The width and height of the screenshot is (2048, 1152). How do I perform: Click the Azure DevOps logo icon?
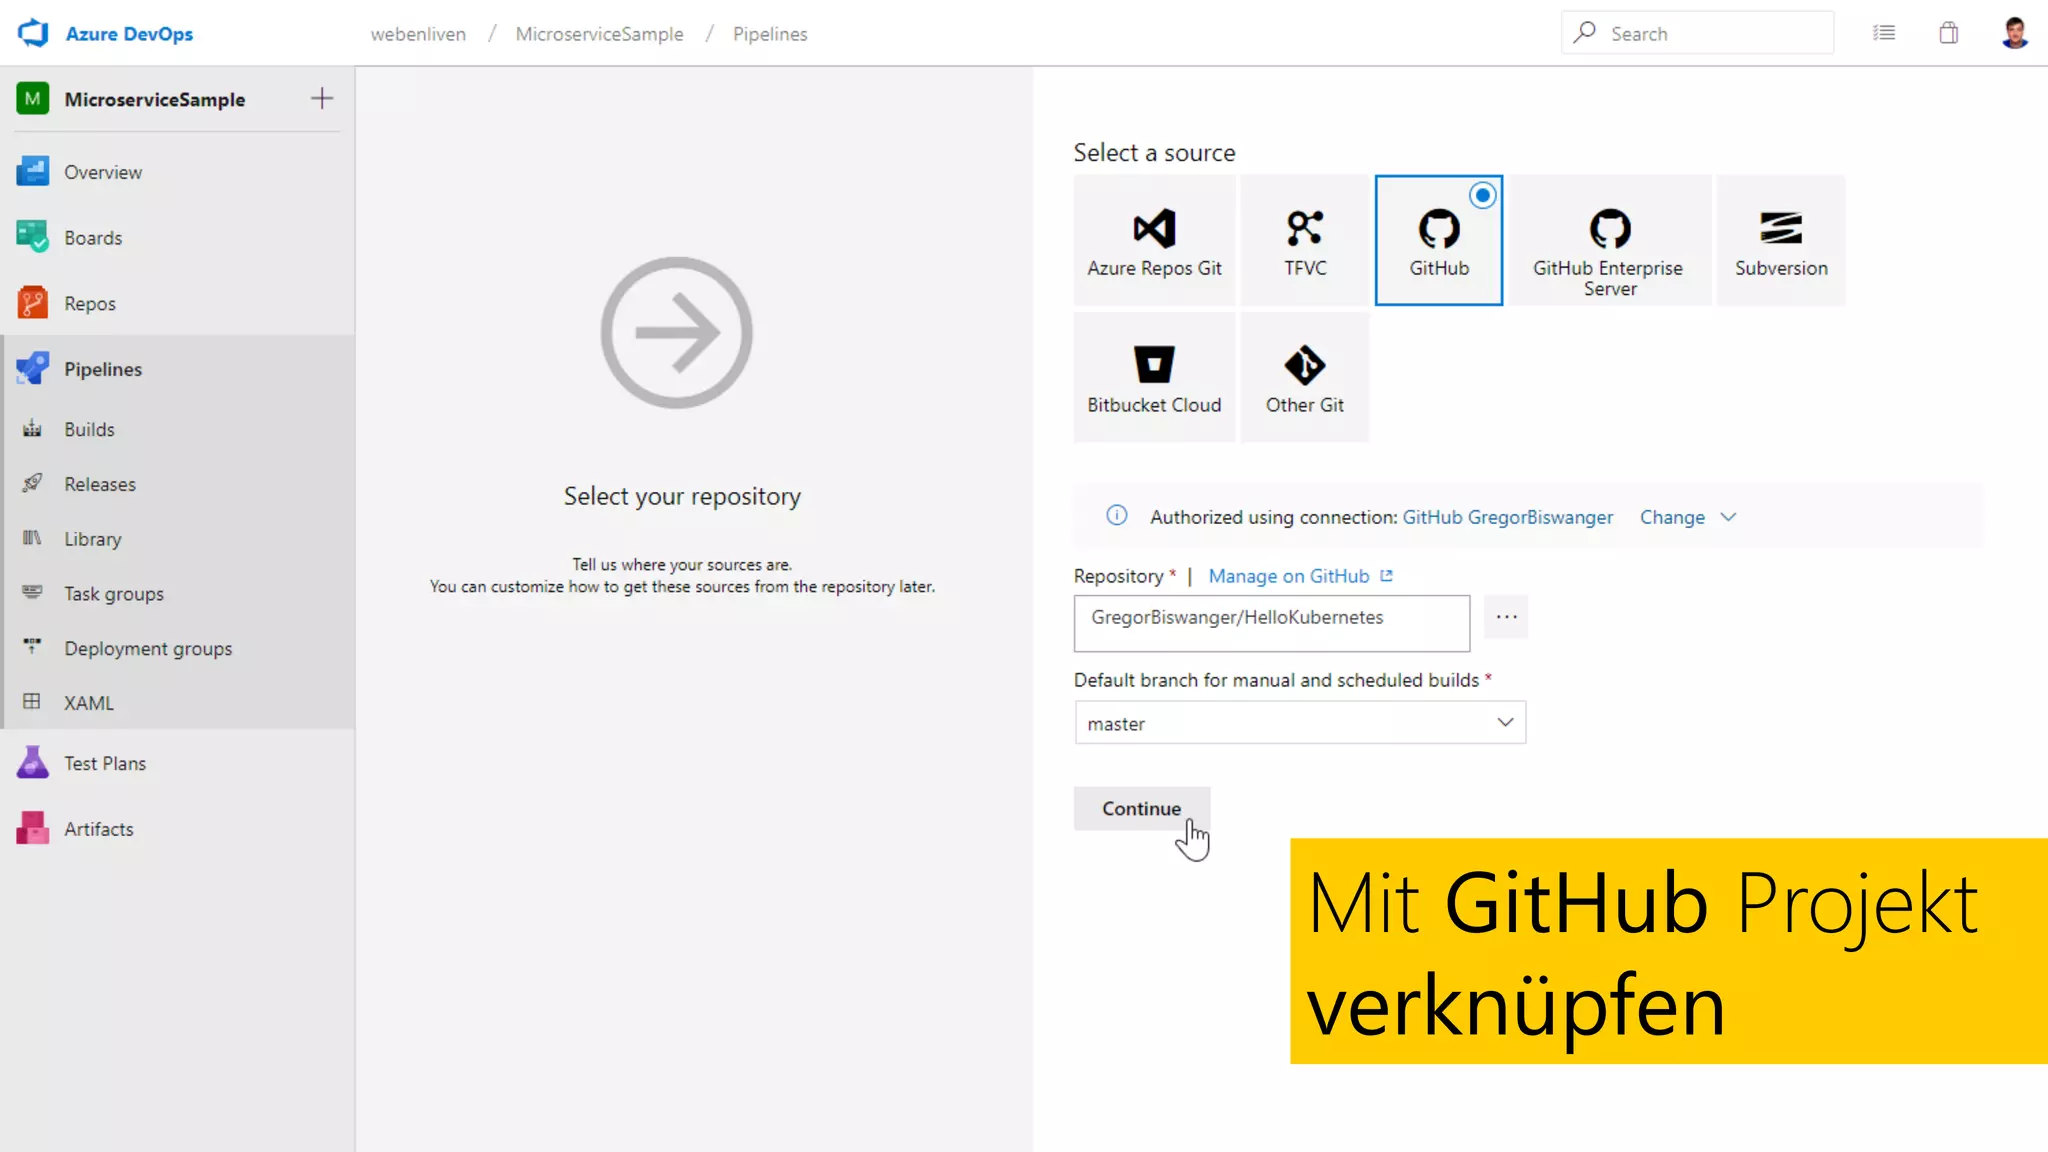pos(33,33)
